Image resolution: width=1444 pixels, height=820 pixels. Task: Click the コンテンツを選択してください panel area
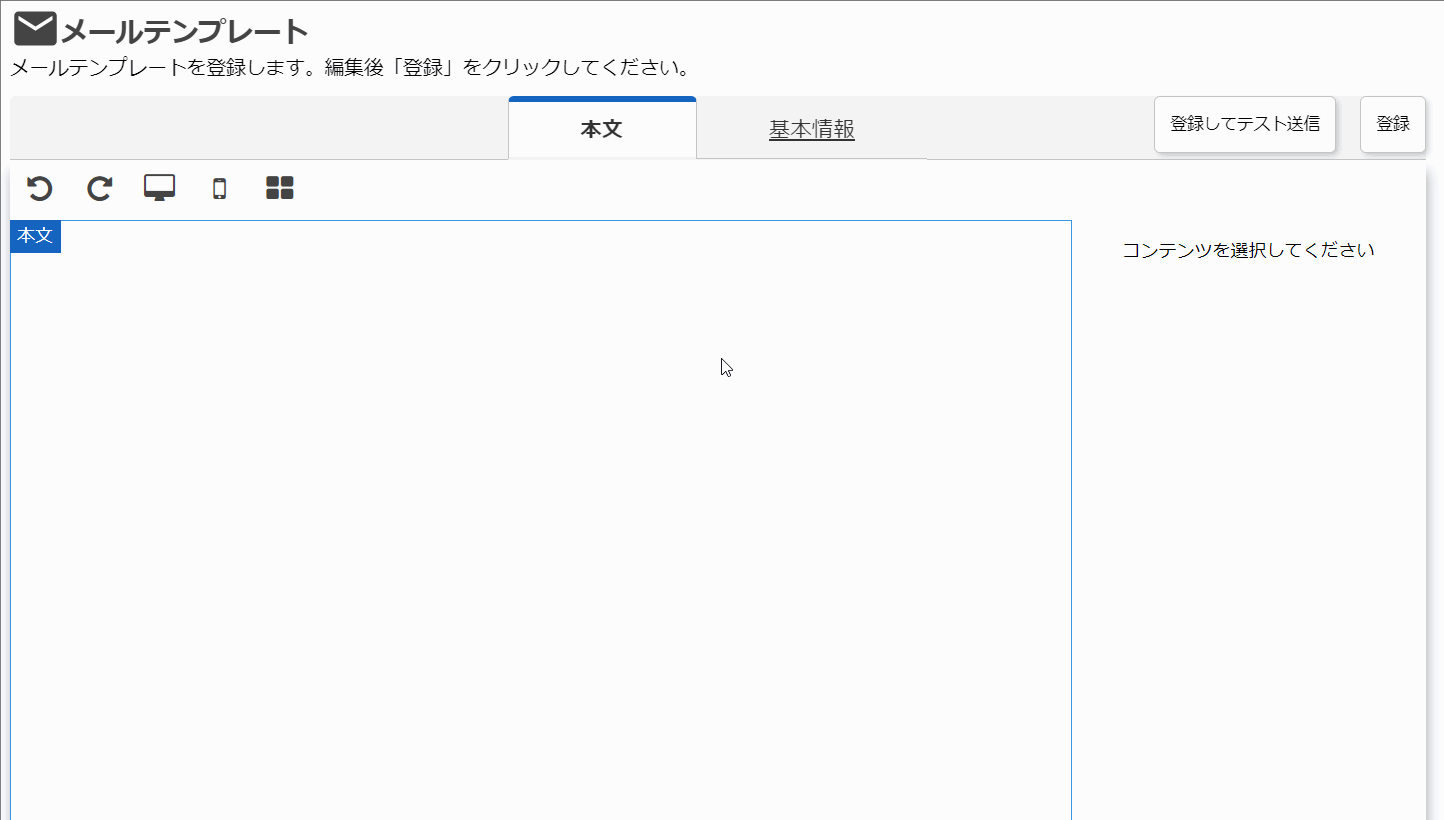[x=1248, y=250]
